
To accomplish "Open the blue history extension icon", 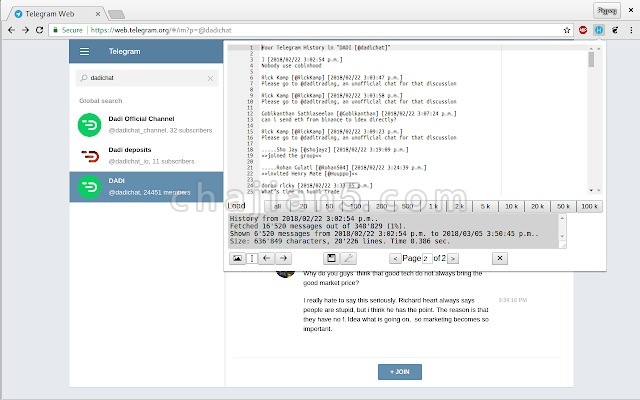I will 599,30.
